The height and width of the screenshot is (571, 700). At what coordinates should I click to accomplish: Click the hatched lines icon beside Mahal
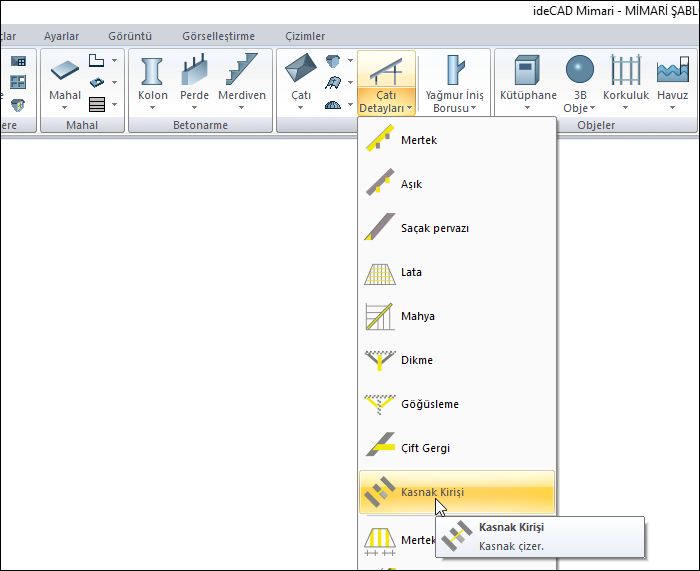(x=97, y=104)
